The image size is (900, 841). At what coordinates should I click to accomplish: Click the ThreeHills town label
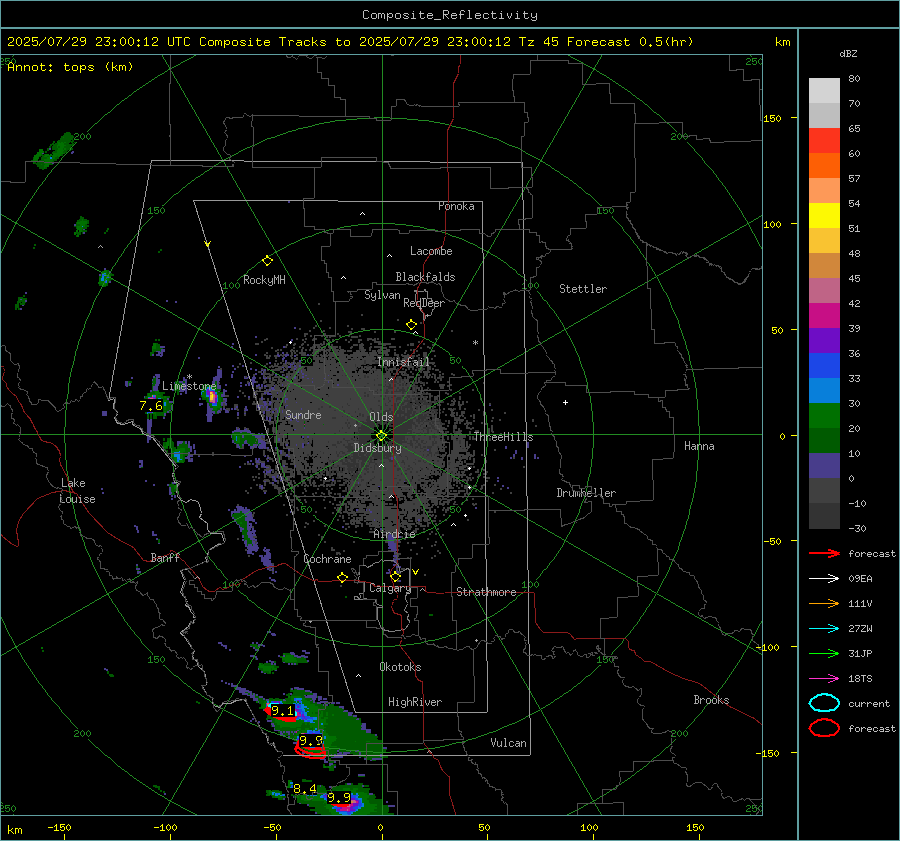(503, 437)
